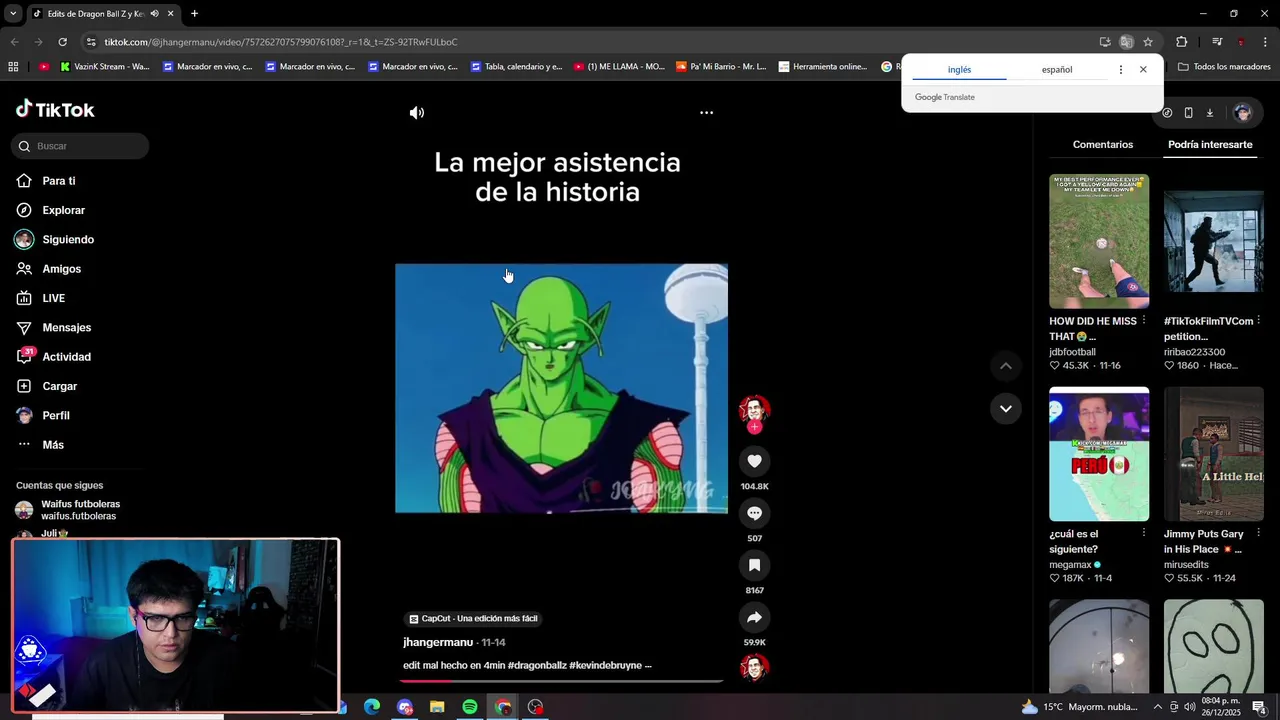Viewport: 1280px width, 720px height.
Task: Open the Chrome tab search dropdown
Action: [x=13, y=14]
